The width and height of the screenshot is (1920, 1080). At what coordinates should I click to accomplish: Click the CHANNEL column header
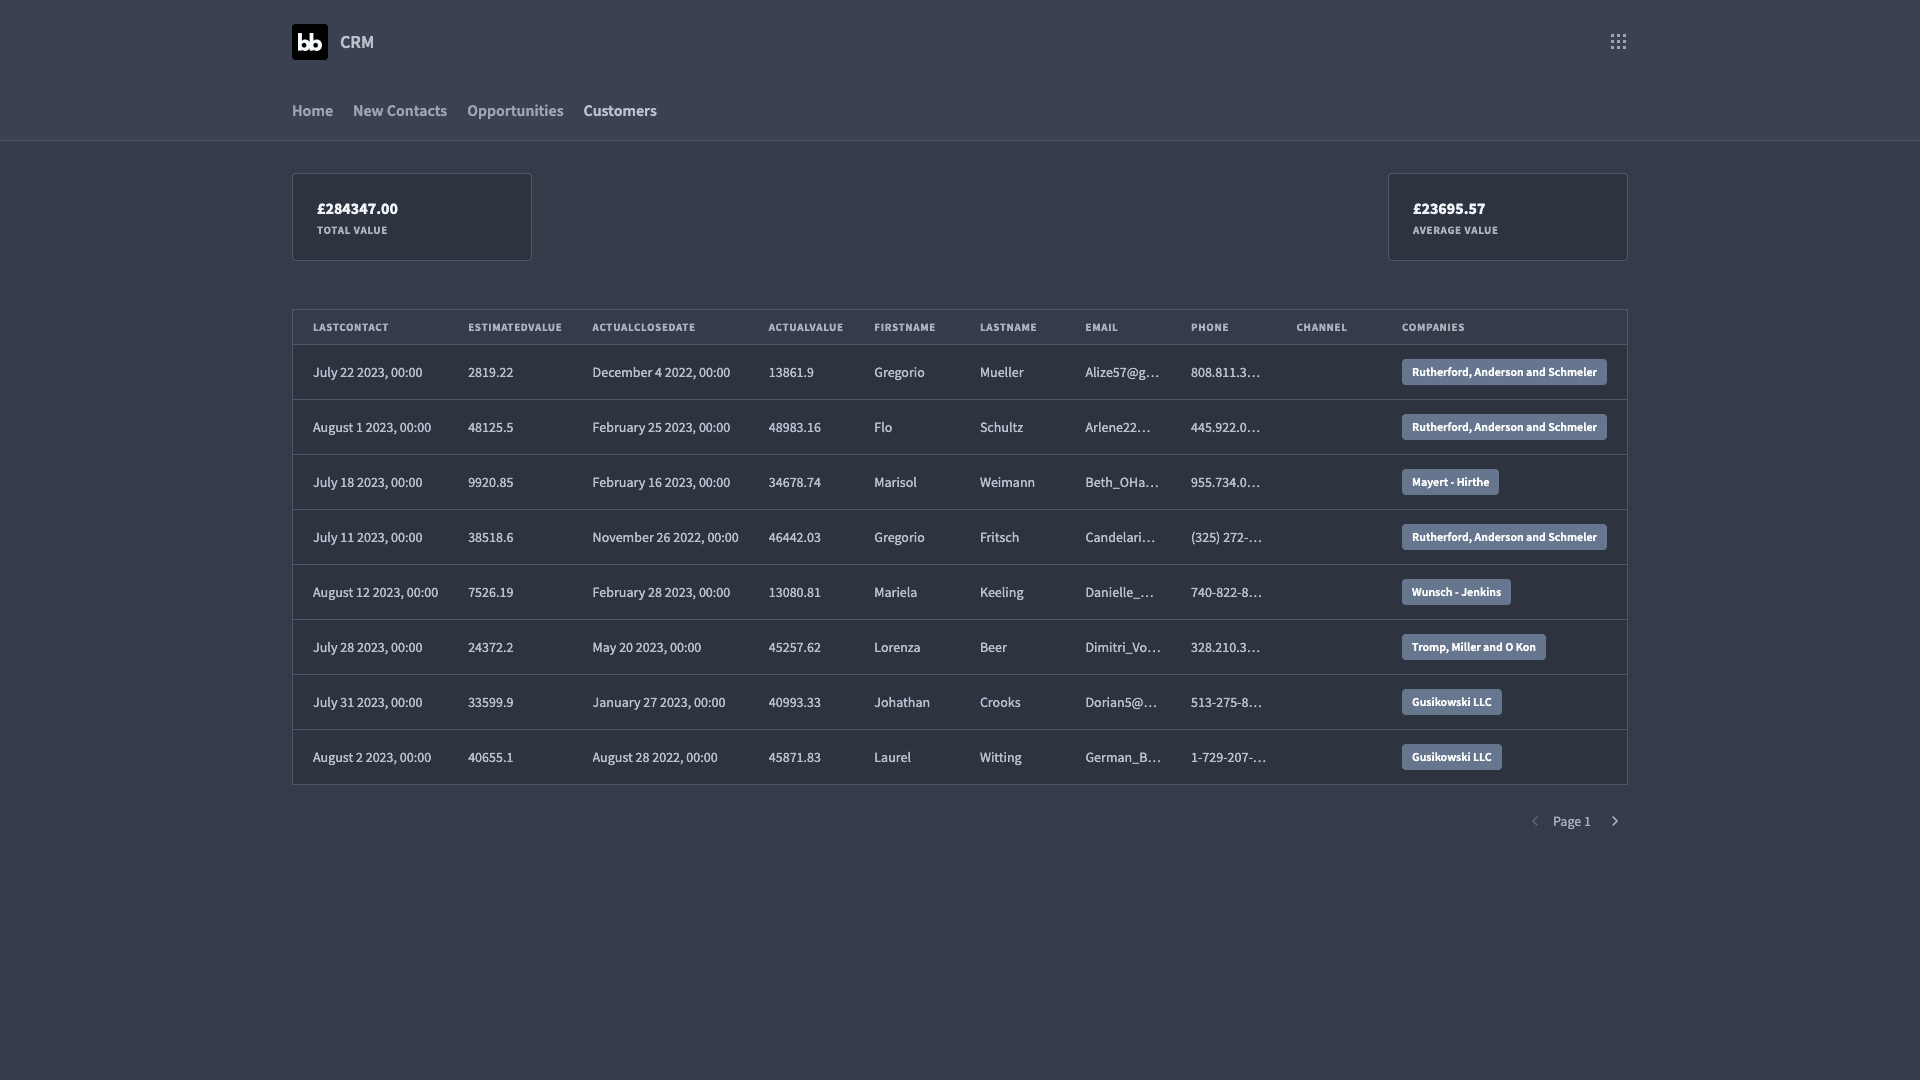1321,328
